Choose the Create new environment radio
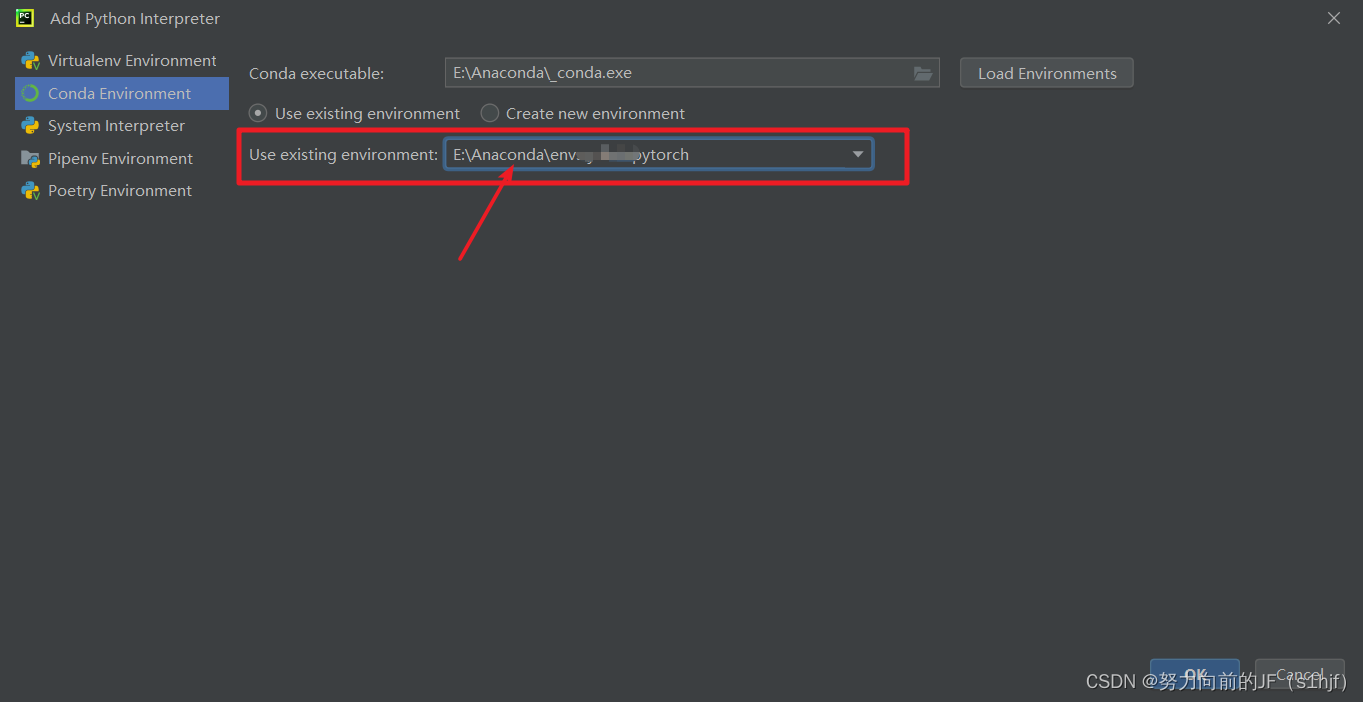The height and width of the screenshot is (702, 1363). point(489,114)
